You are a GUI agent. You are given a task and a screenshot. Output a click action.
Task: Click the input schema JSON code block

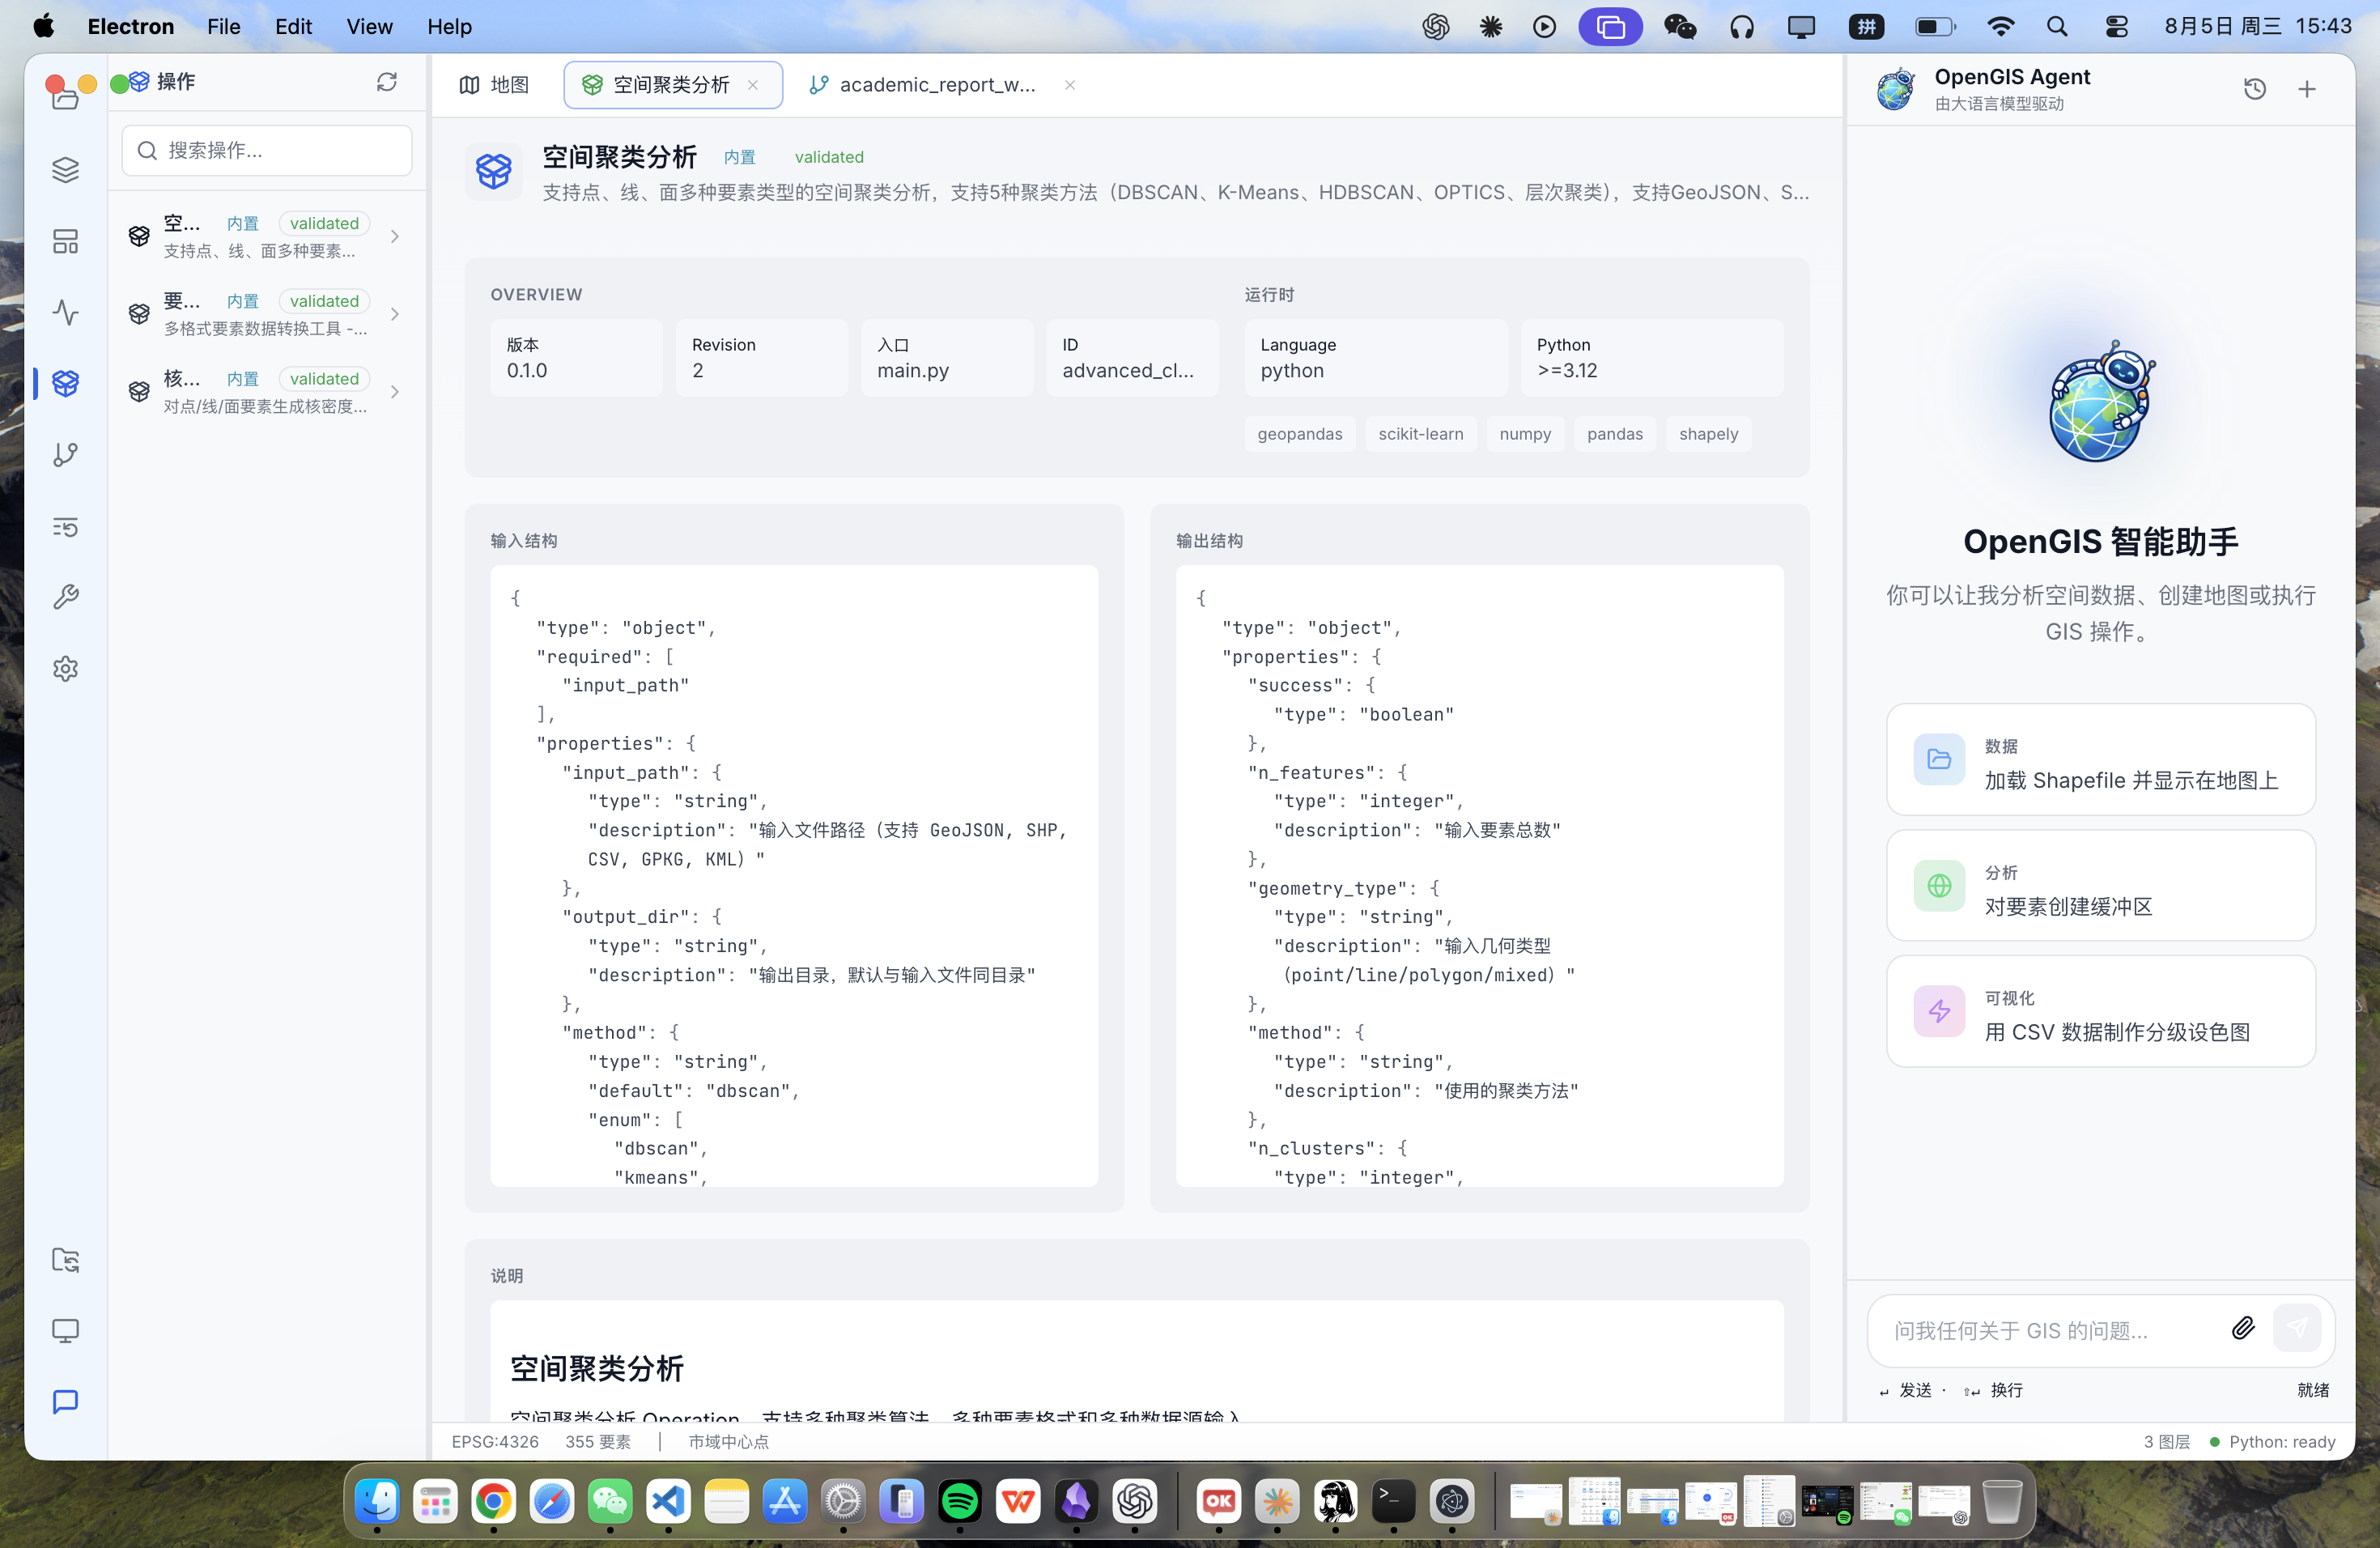click(x=794, y=876)
